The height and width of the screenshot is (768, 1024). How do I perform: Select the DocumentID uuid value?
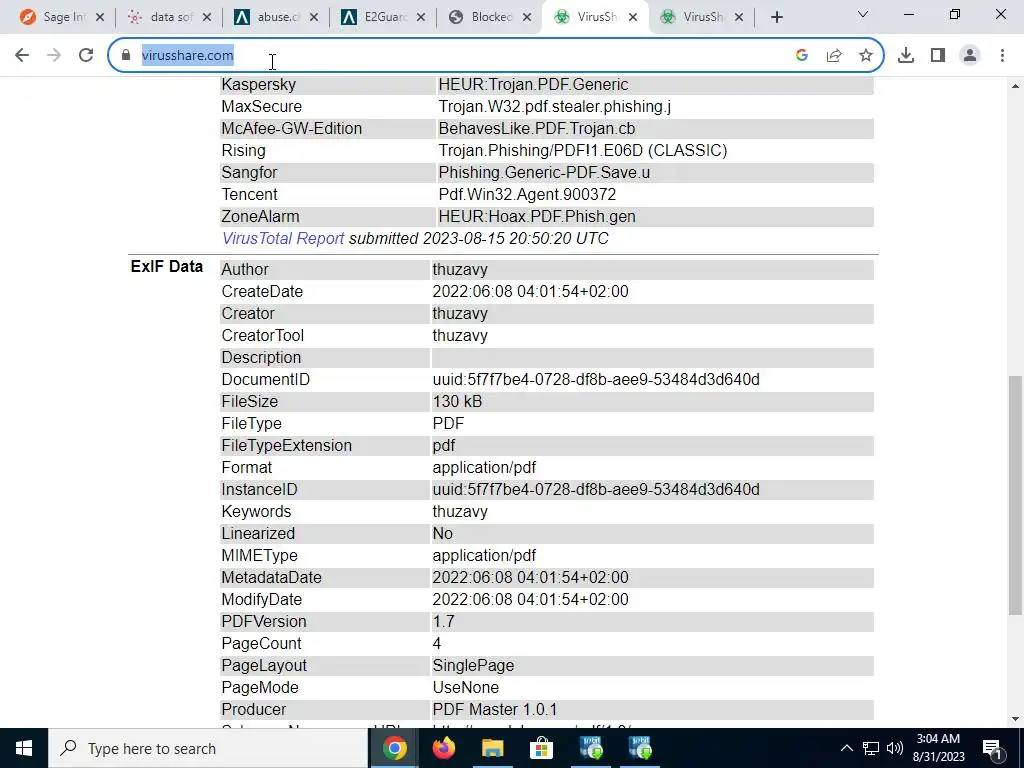point(596,379)
